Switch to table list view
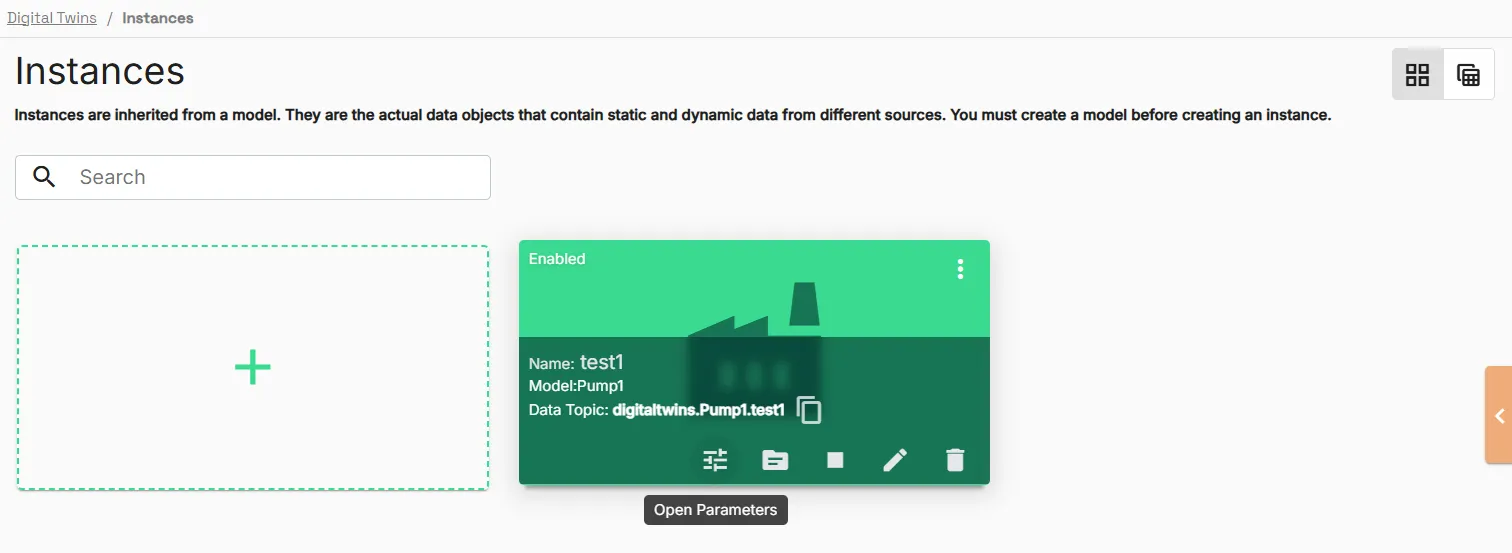Viewport: 1512px width, 553px height. tap(1469, 75)
